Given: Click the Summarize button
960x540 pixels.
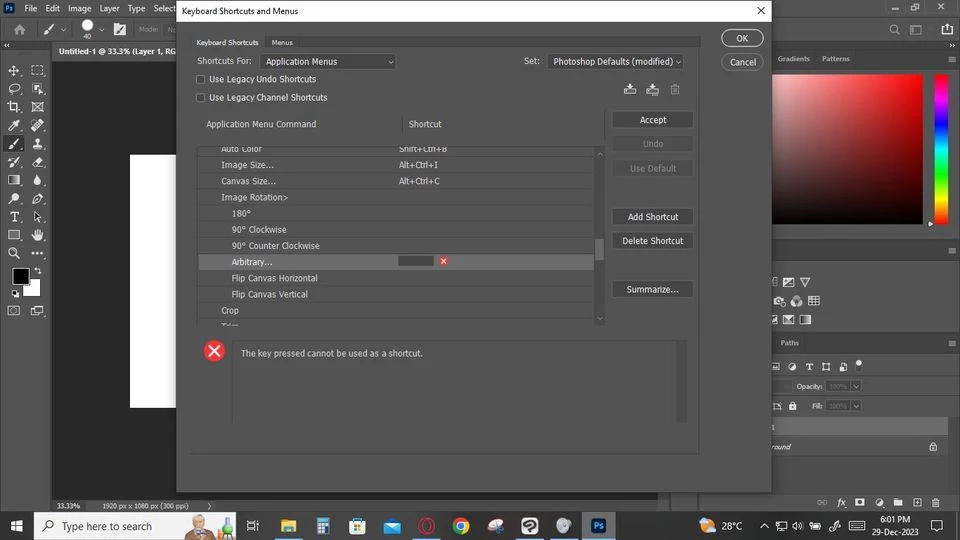Looking at the screenshot, I should [653, 289].
